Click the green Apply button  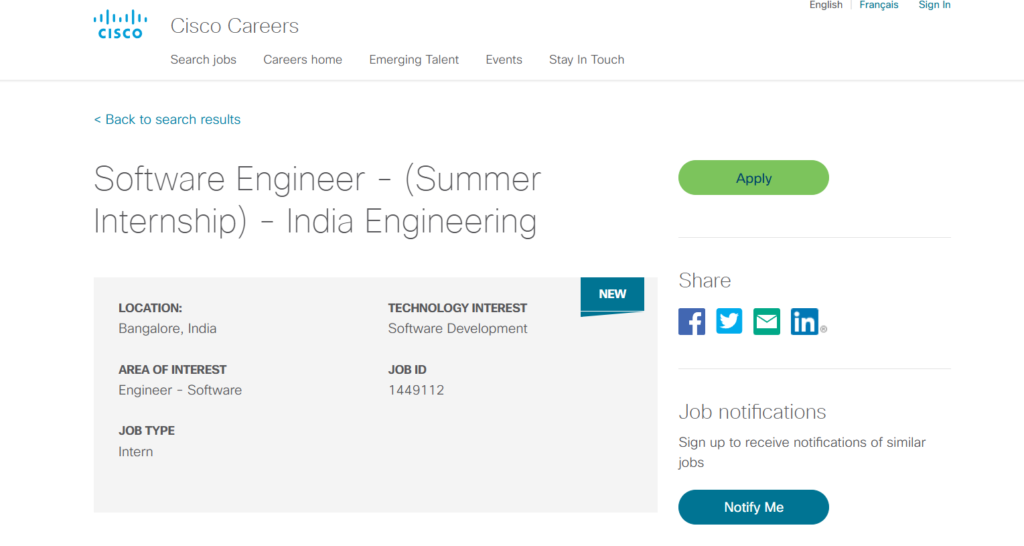click(754, 178)
